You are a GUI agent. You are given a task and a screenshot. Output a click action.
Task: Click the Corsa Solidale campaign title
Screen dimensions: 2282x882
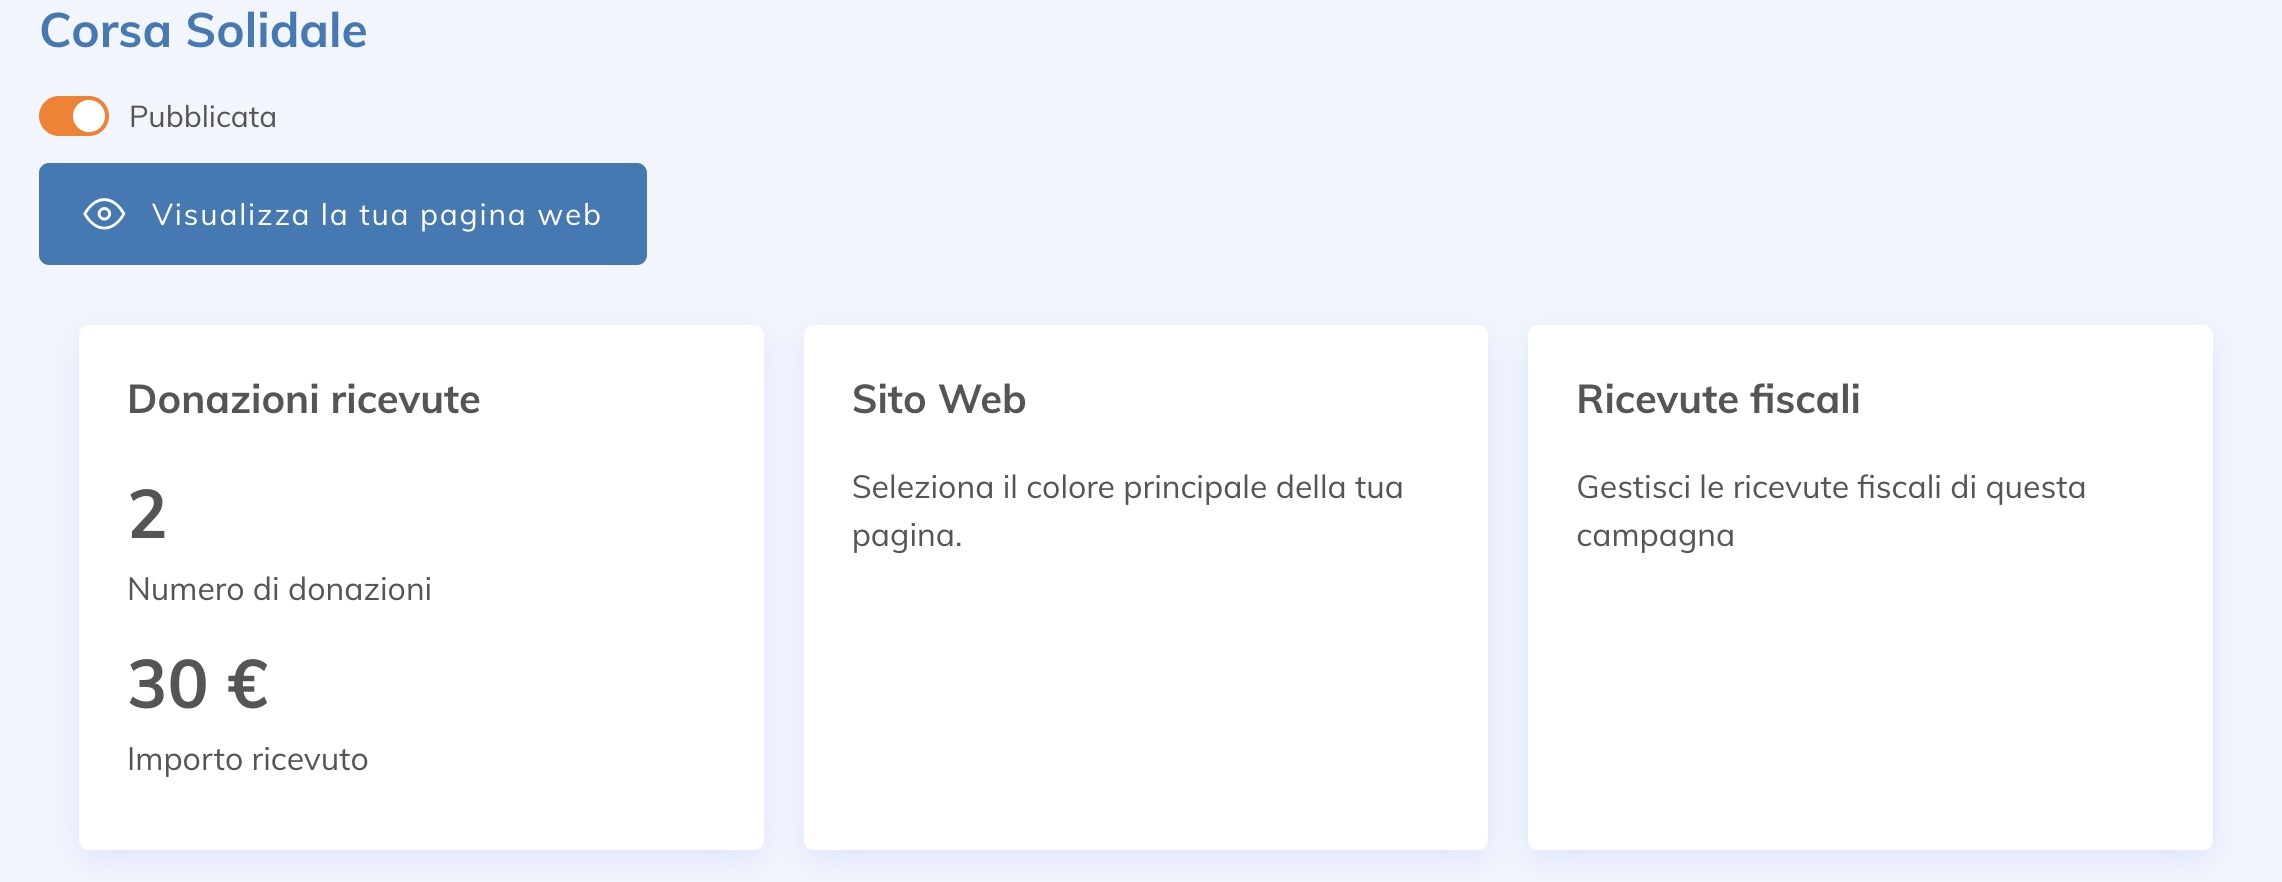(x=203, y=31)
